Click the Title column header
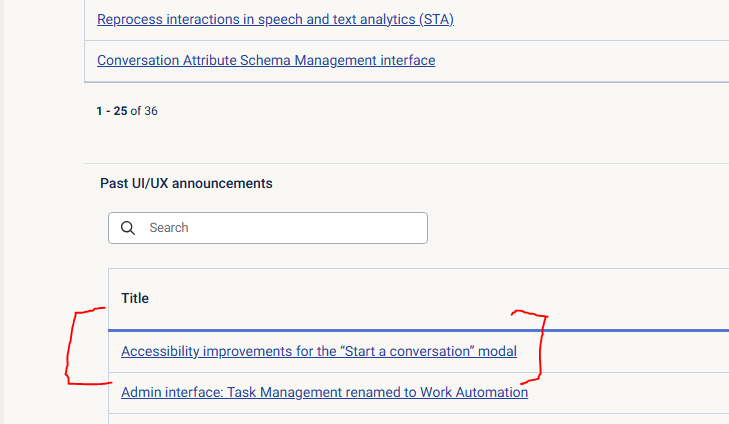The width and height of the screenshot is (729, 424). click(x=135, y=298)
